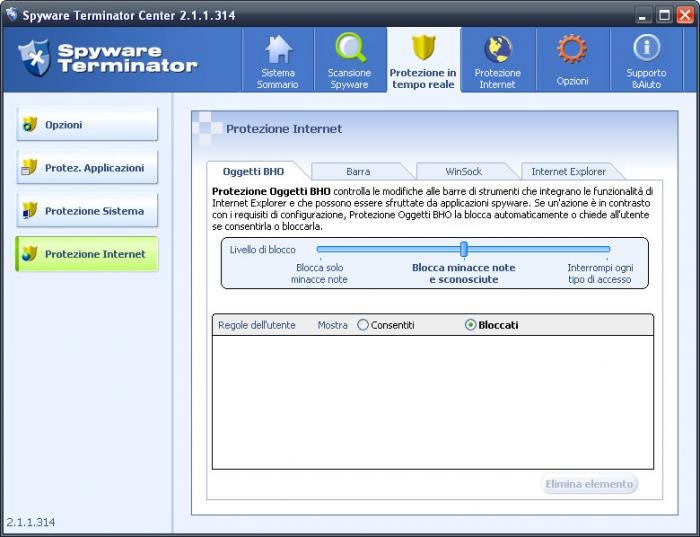Open the WinSock tab
The width and height of the screenshot is (700, 537).
click(x=463, y=171)
